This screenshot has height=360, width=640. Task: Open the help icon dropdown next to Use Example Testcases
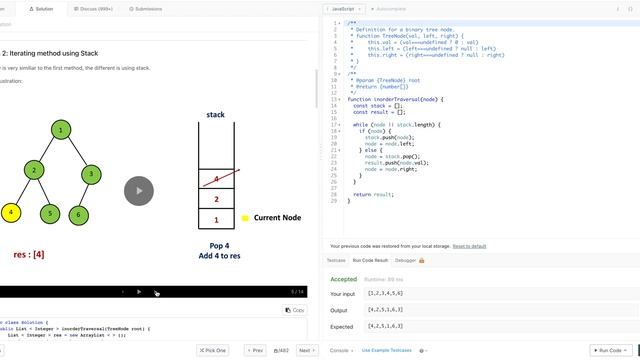click(x=423, y=351)
